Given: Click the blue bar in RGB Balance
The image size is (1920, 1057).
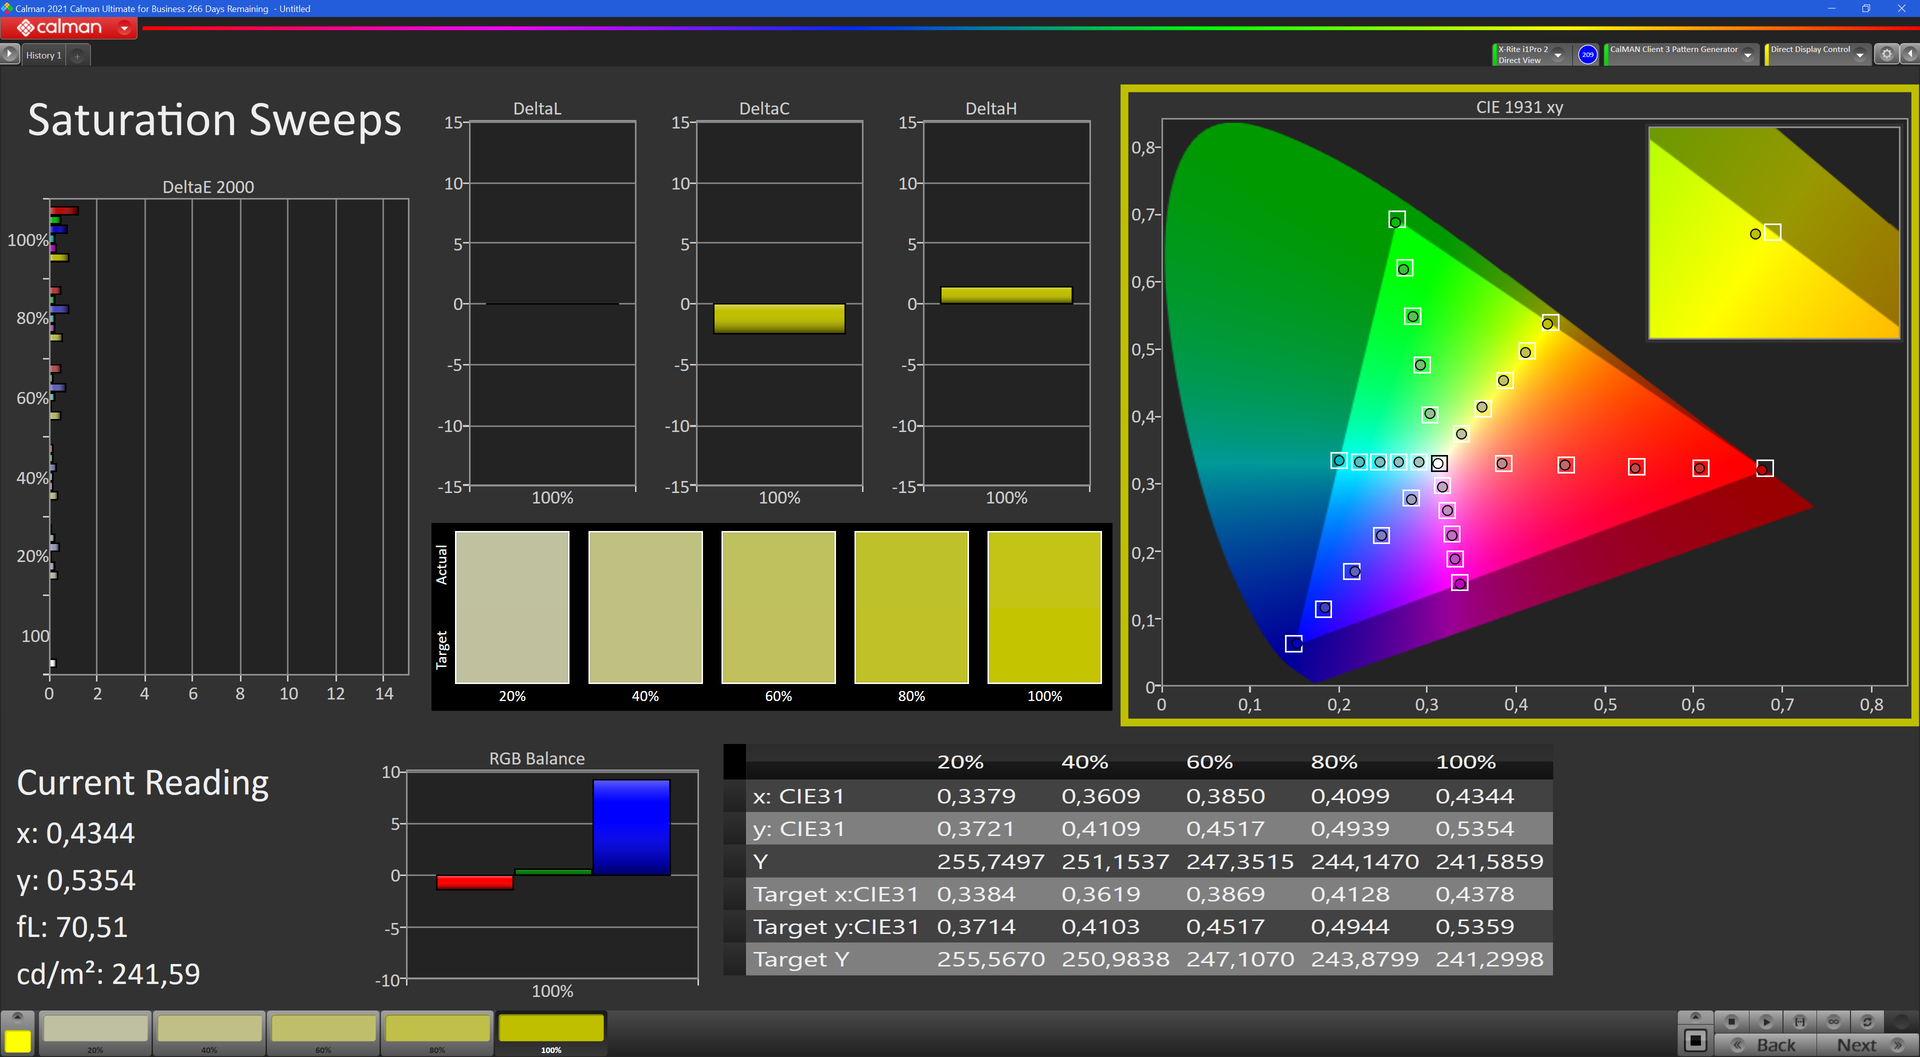Looking at the screenshot, I should tap(631, 827).
